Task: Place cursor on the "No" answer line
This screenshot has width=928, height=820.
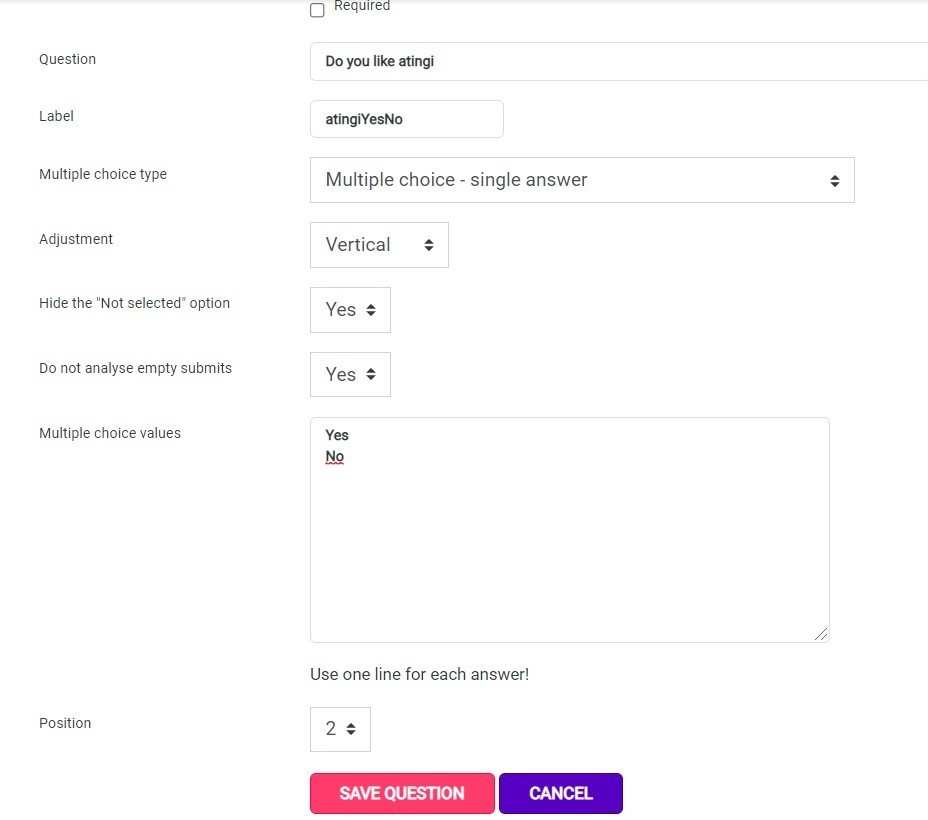Action: [334, 457]
